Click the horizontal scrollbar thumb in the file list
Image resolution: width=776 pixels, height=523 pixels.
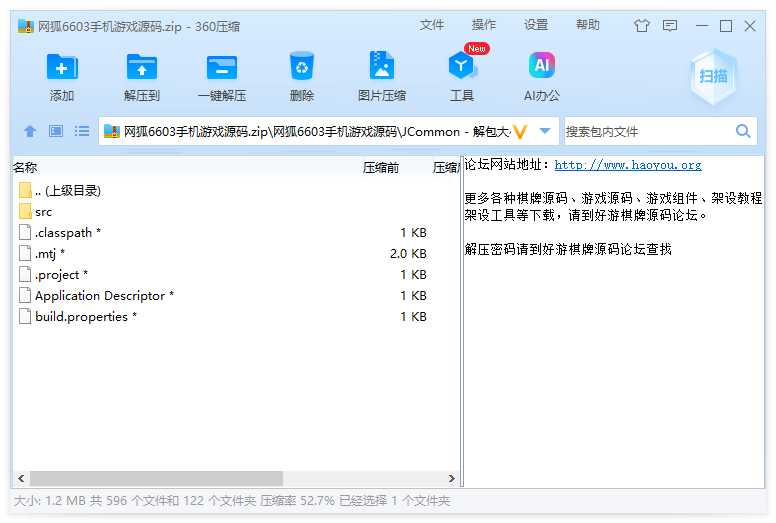point(156,478)
